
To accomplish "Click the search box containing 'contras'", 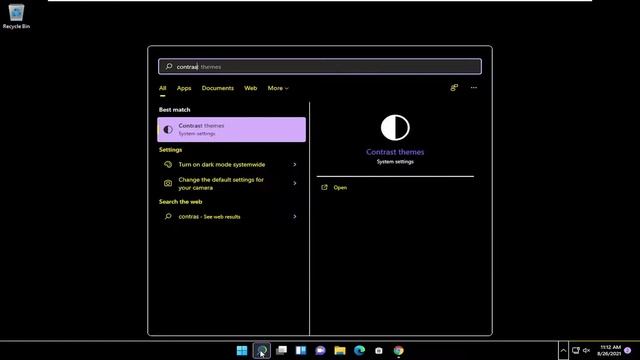I will click(x=320, y=67).
